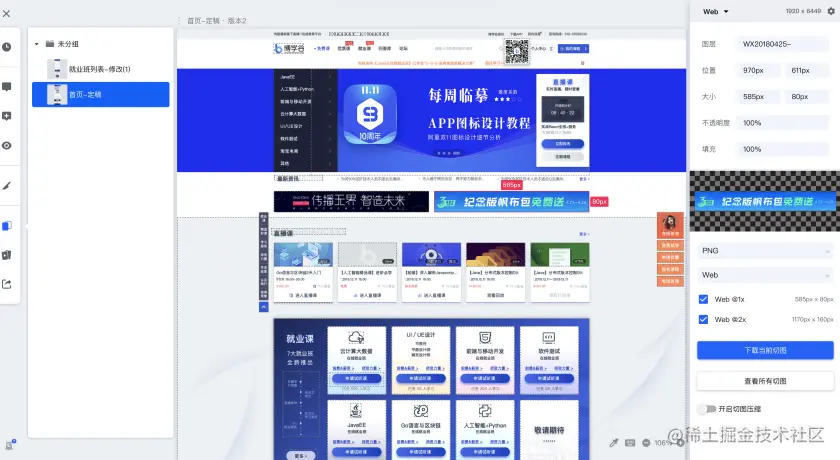The width and height of the screenshot is (840, 460).
Task: Open the Web device type dropdown below PNG
Action: (x=765, y=275)
